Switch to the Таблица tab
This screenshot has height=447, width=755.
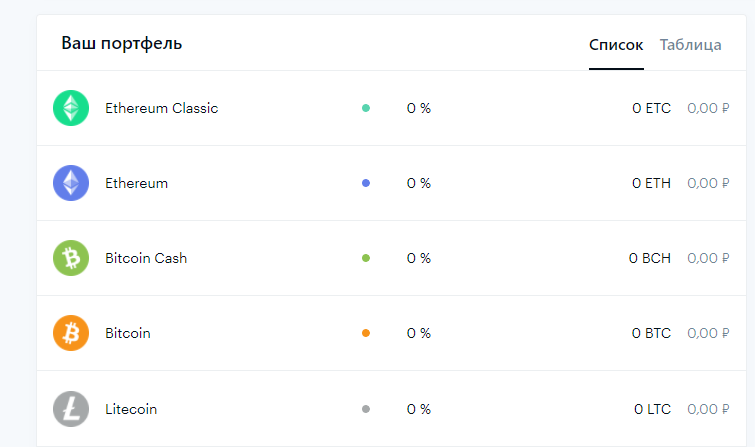pyautogui.click(x=690, y=45)
